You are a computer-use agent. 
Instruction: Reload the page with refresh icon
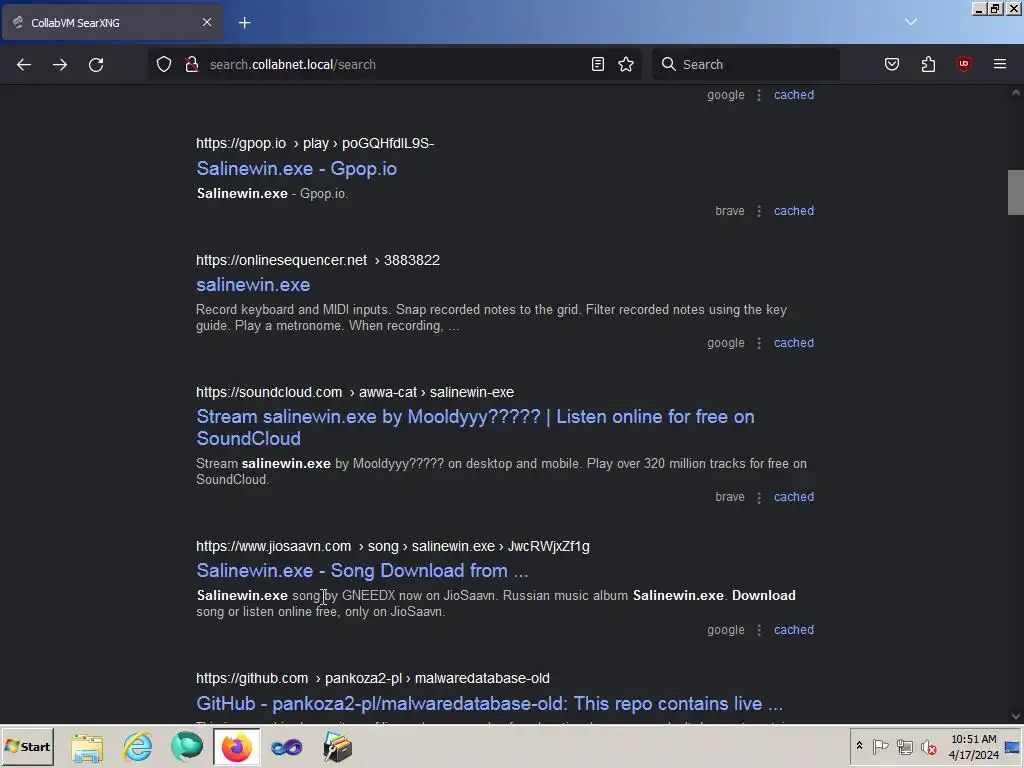tap(96, 65)
